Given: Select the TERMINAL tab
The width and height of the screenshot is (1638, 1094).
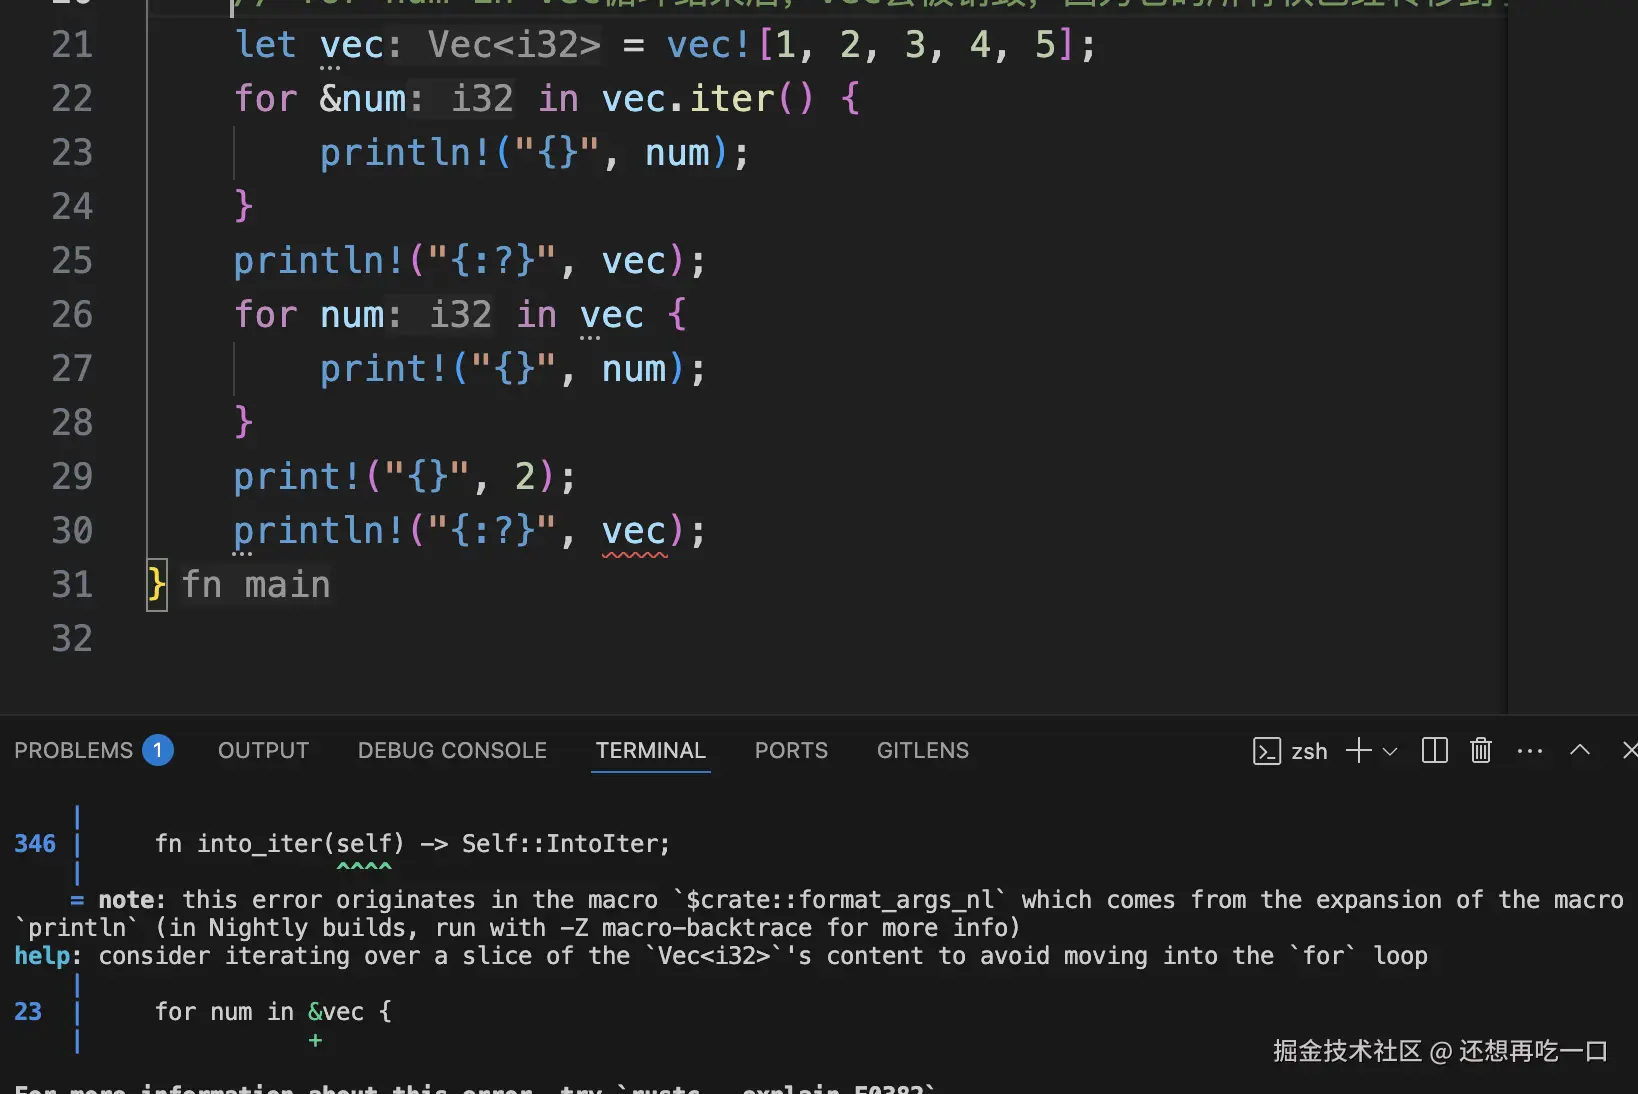Looking at the screenshot, I should point(651,751).
